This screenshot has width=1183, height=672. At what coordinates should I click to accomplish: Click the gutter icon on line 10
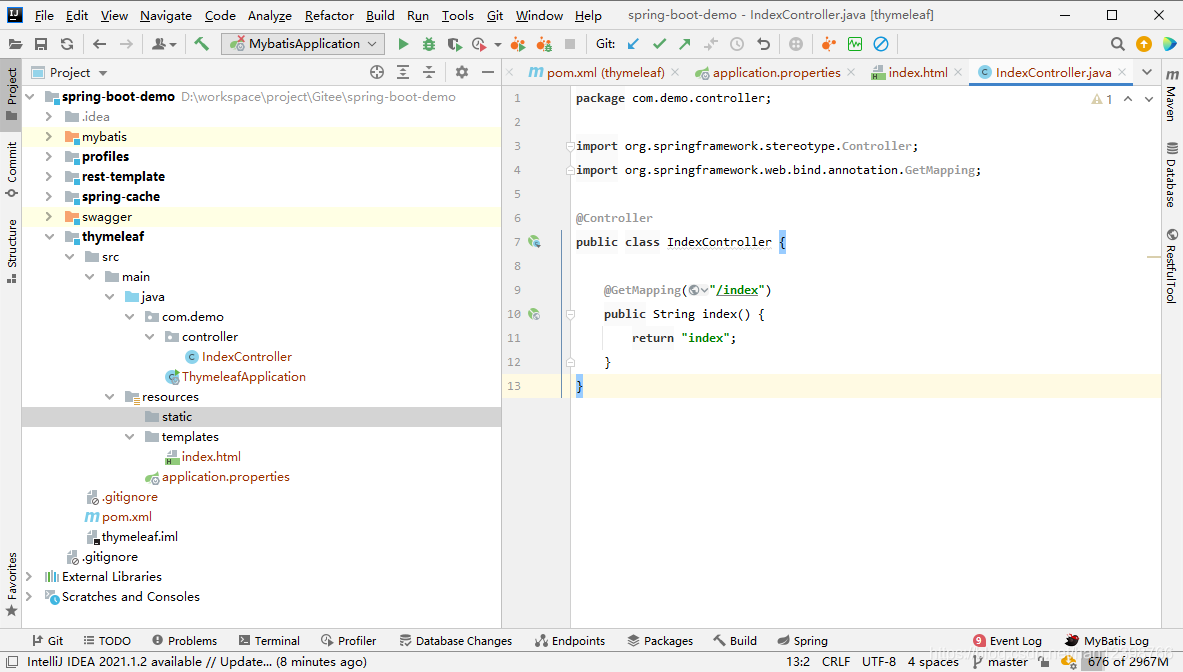534,314
